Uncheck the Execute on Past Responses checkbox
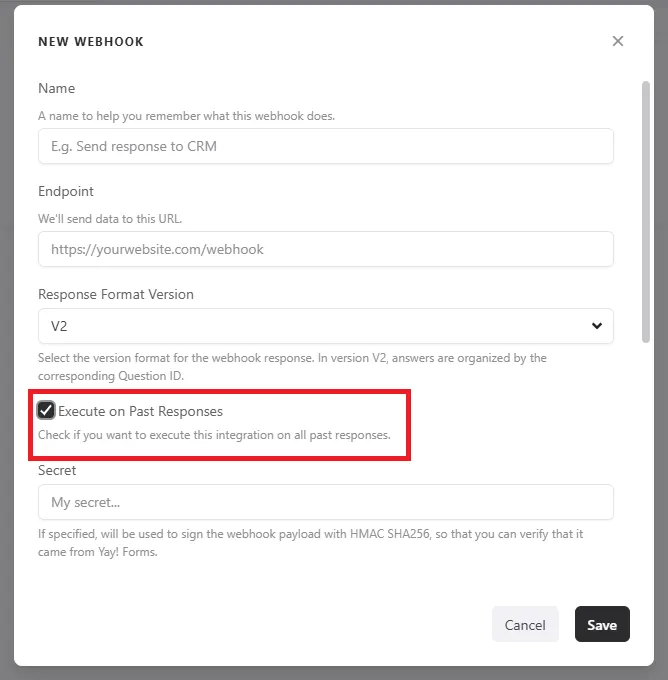668x680 pixels. [x=46, y=410]
